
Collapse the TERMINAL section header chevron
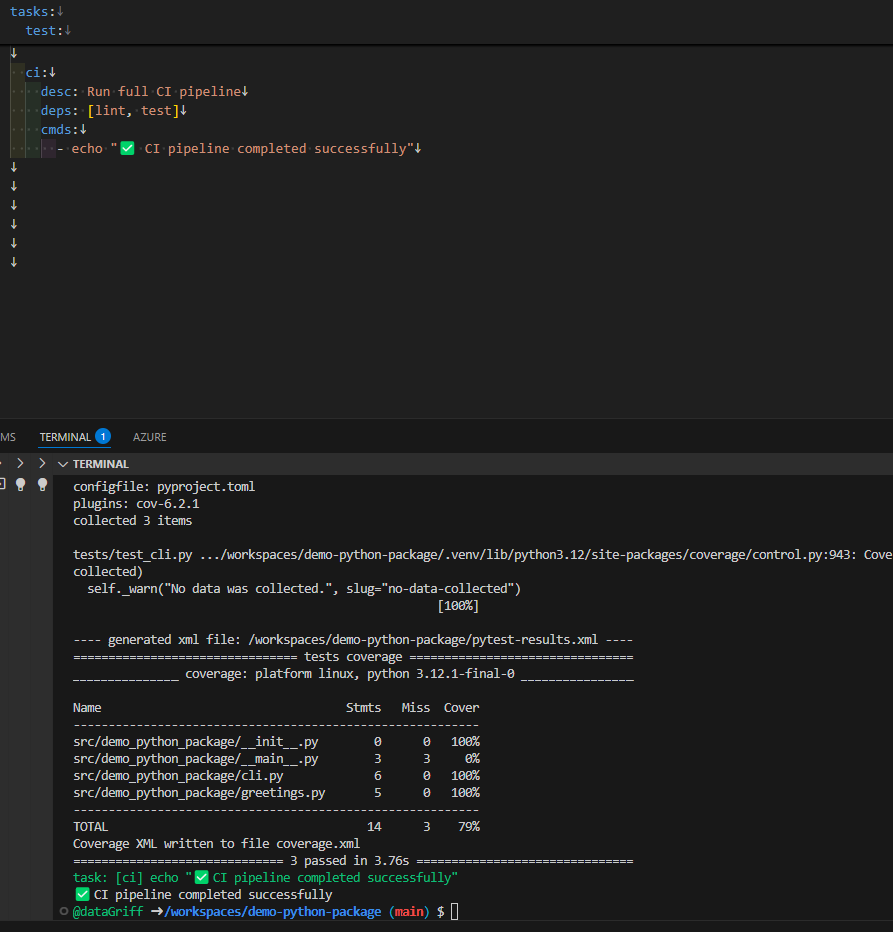(x=63, y=464)
